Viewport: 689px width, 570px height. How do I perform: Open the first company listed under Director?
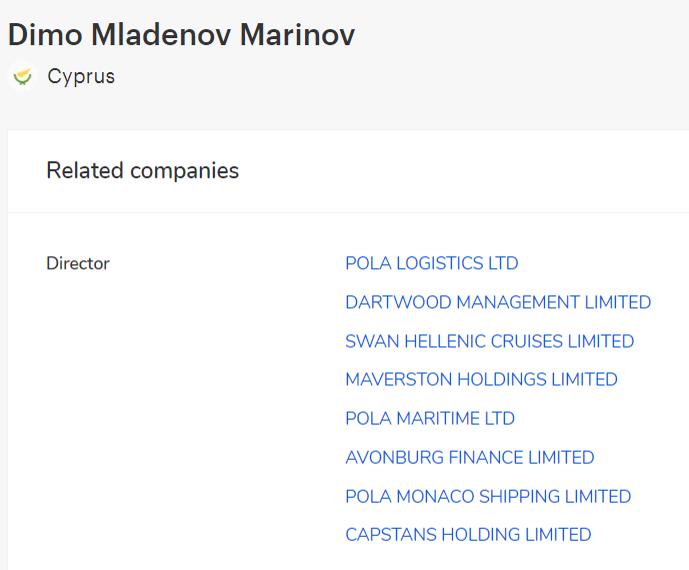coord(432,263)
